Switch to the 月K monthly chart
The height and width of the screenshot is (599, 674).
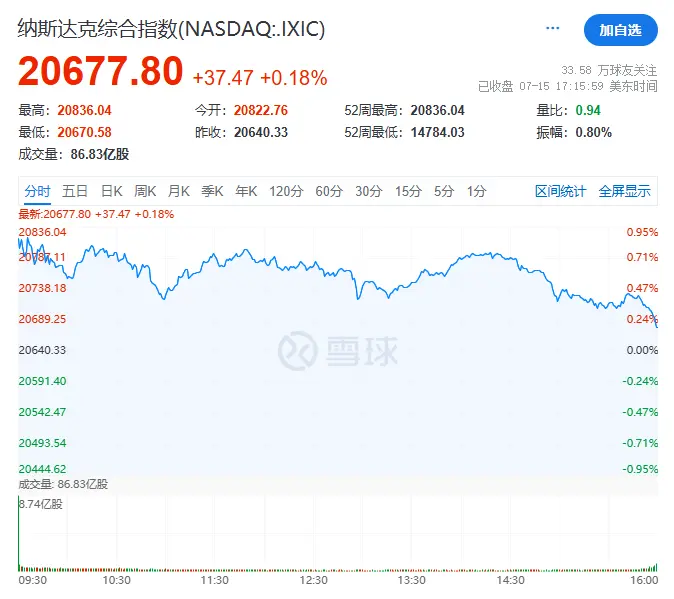pos(179,191)
